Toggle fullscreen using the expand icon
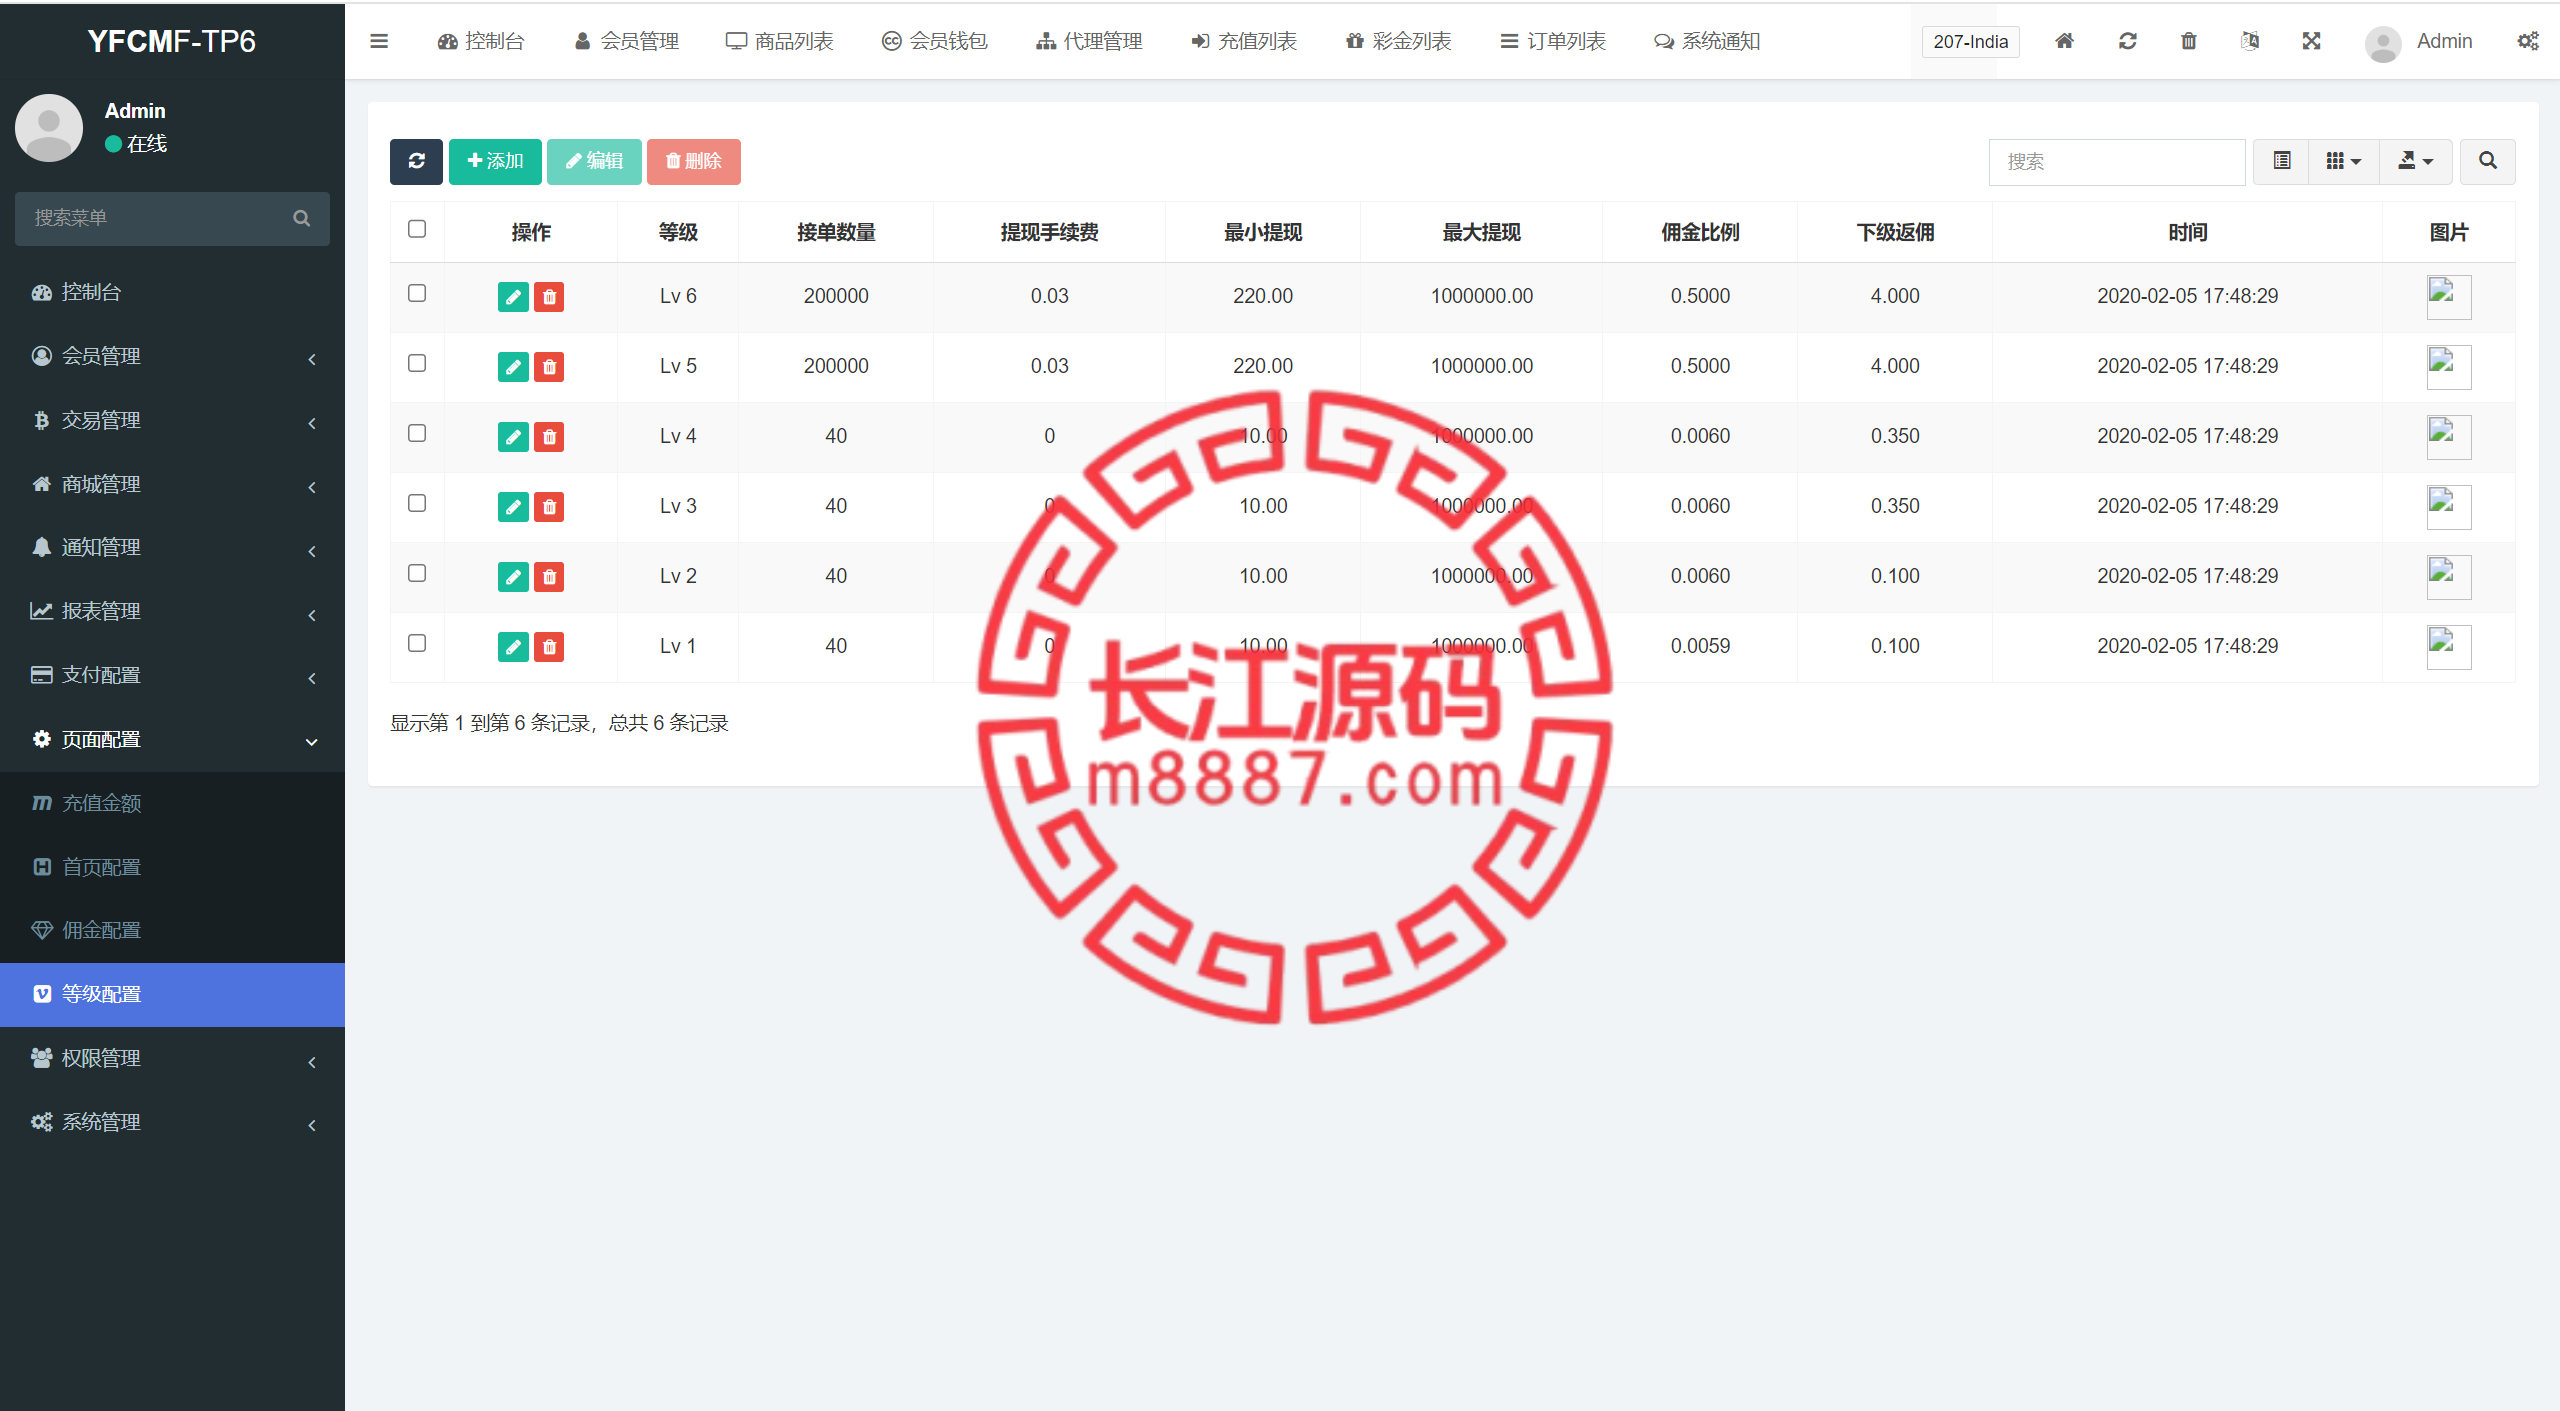Viewport: 2560px width, 1411px height. (2311, 41)
